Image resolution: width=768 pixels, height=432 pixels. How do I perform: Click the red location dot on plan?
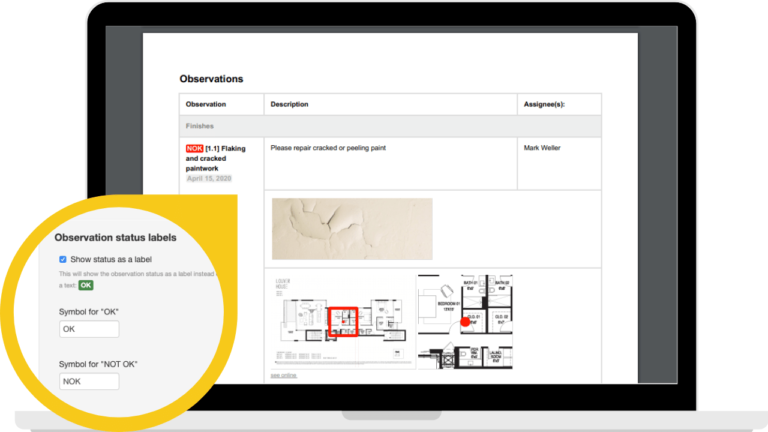coord(465,322)
